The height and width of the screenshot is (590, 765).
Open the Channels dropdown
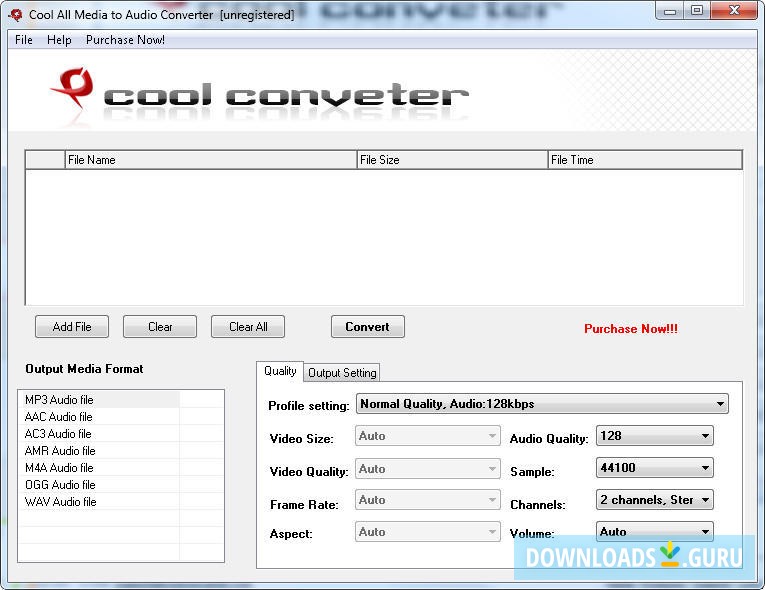point(654,500)
